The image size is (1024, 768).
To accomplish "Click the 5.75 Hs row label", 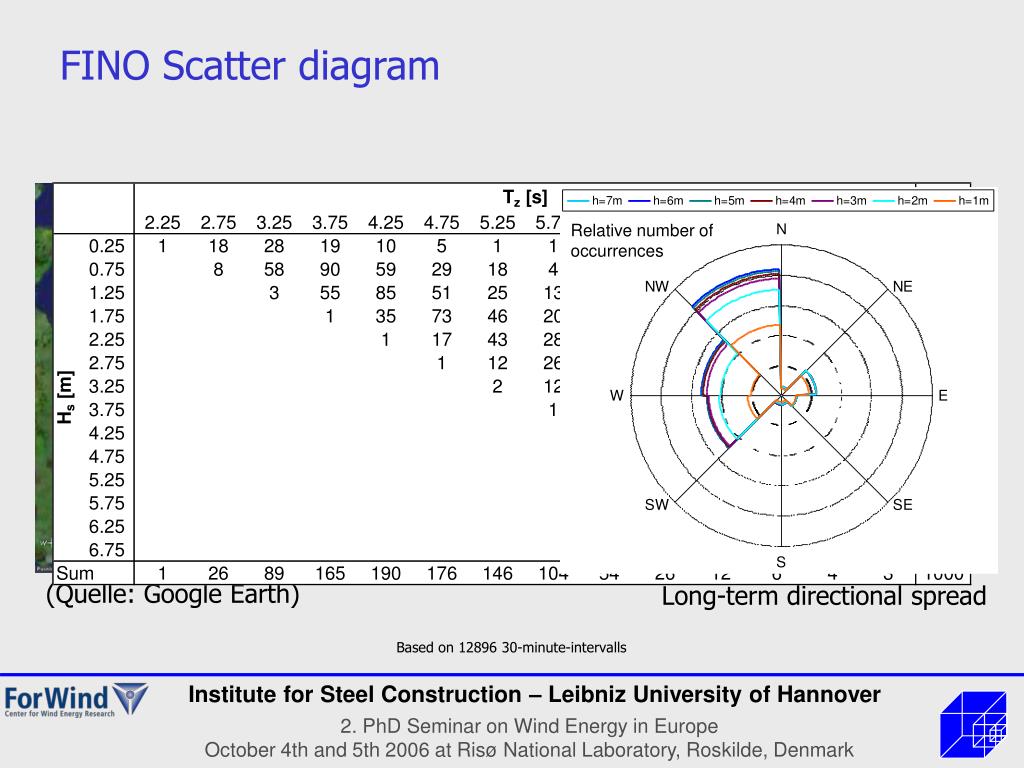I will [106, 504].
